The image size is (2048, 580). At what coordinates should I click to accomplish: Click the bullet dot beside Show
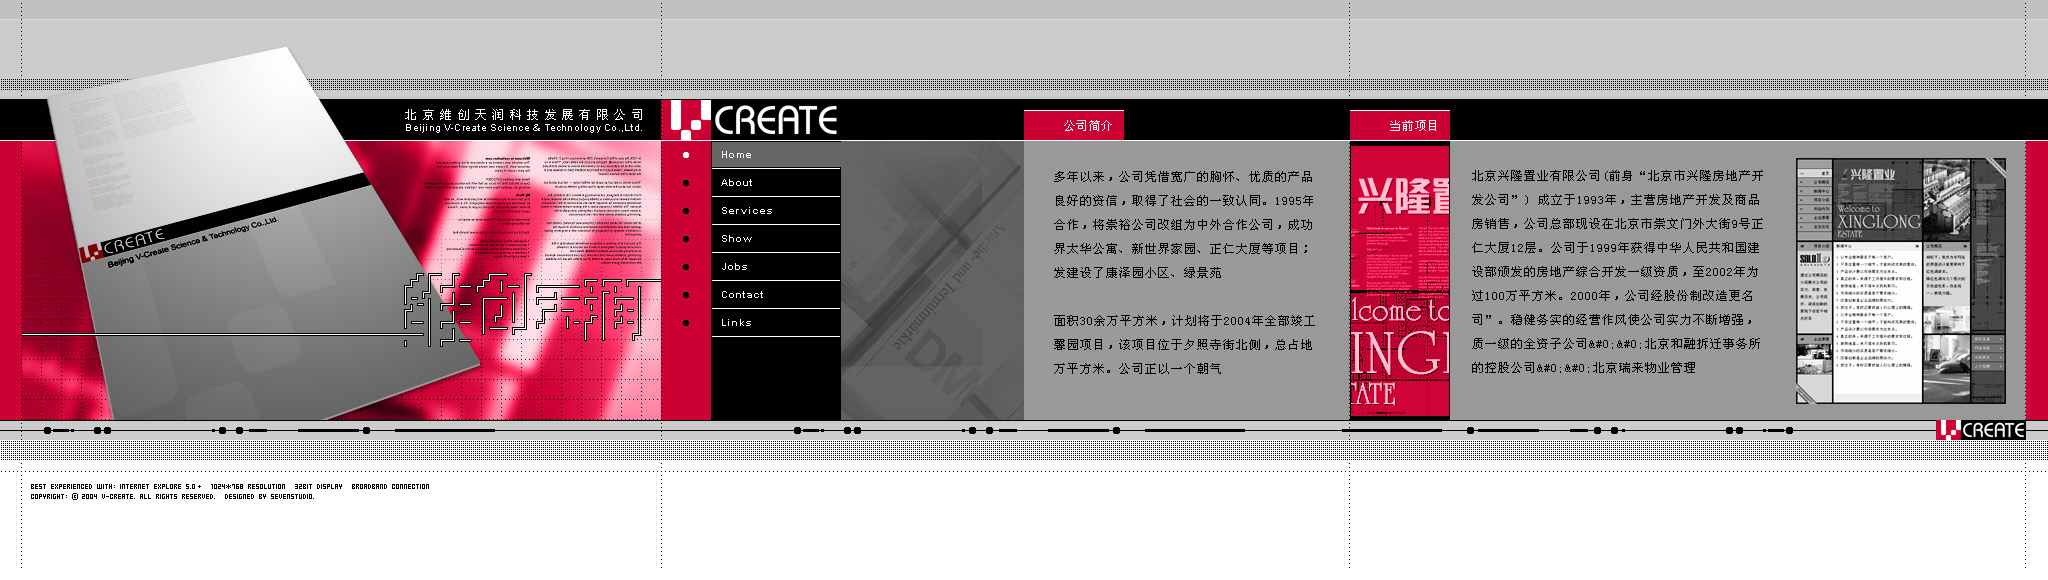[685, 239]
